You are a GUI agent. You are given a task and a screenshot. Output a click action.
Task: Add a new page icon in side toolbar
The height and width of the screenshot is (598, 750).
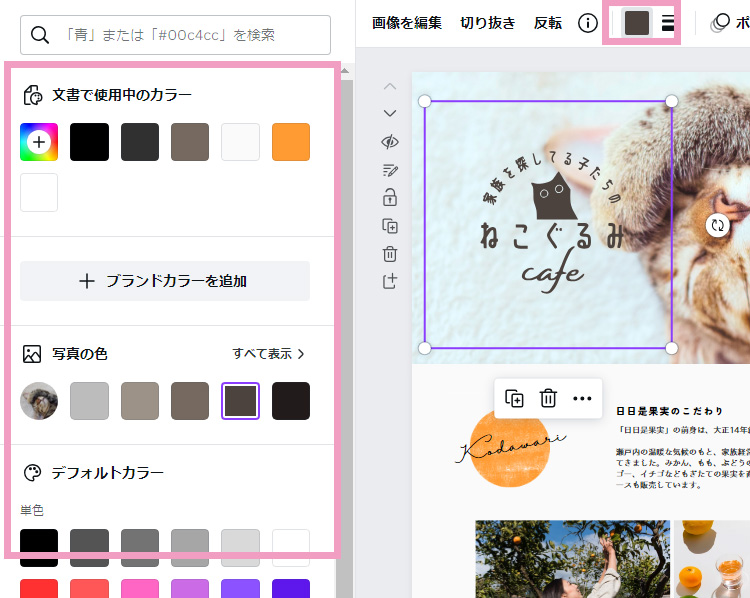click(x=390, y=281)
